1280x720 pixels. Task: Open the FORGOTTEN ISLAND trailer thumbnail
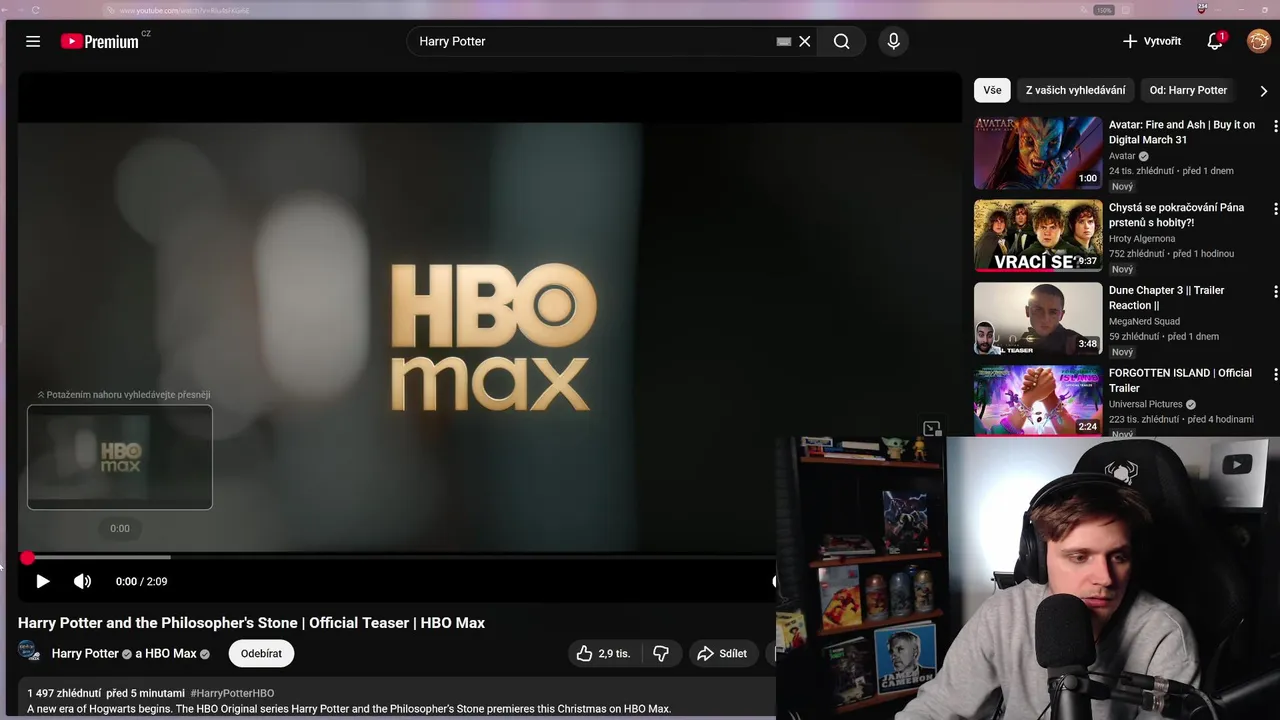click(x=1038, y=400)
